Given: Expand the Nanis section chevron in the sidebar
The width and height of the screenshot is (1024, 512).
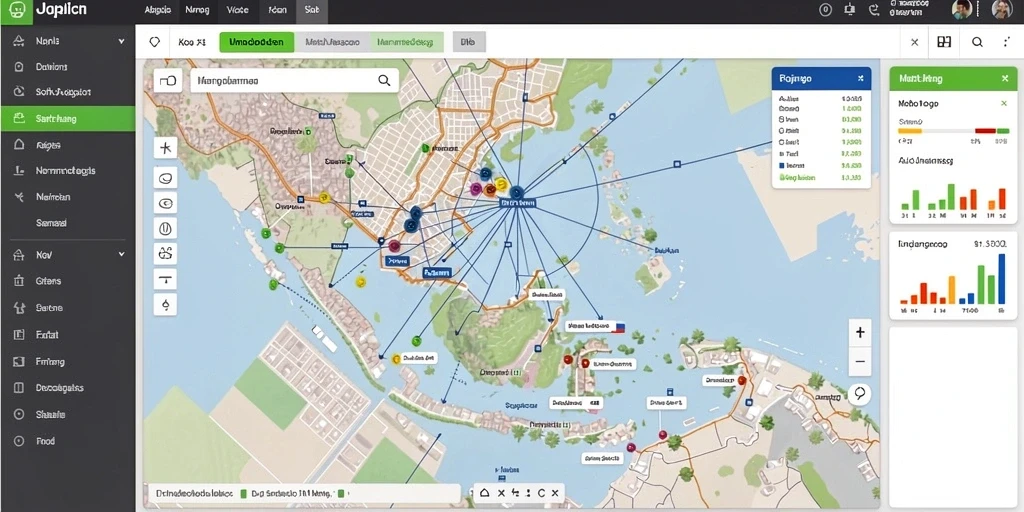Looking at the screenshot, I should [x=121, y=41].
